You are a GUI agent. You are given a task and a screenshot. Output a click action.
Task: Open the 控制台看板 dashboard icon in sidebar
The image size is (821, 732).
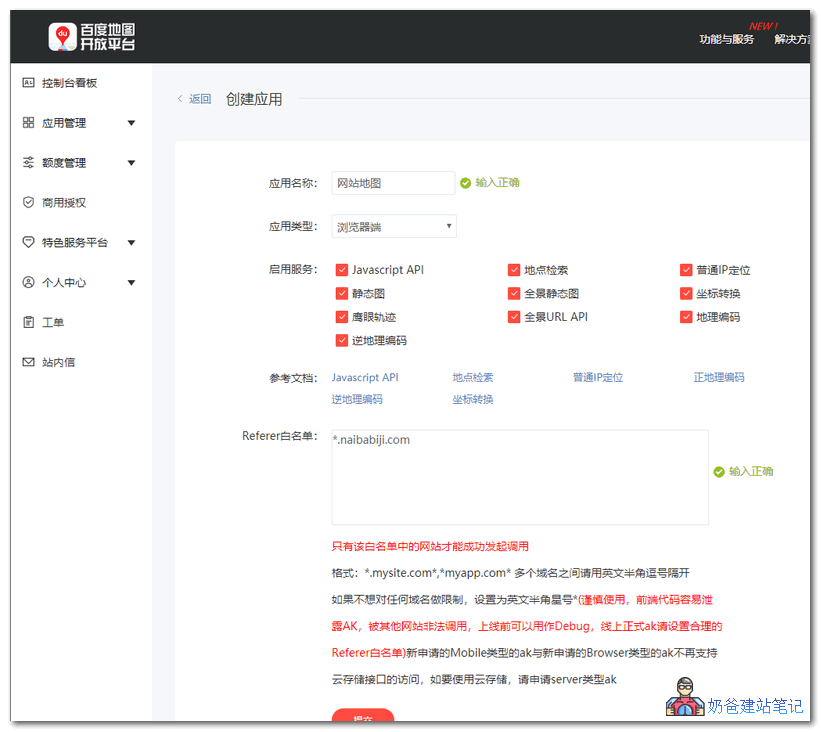point(29,83)
